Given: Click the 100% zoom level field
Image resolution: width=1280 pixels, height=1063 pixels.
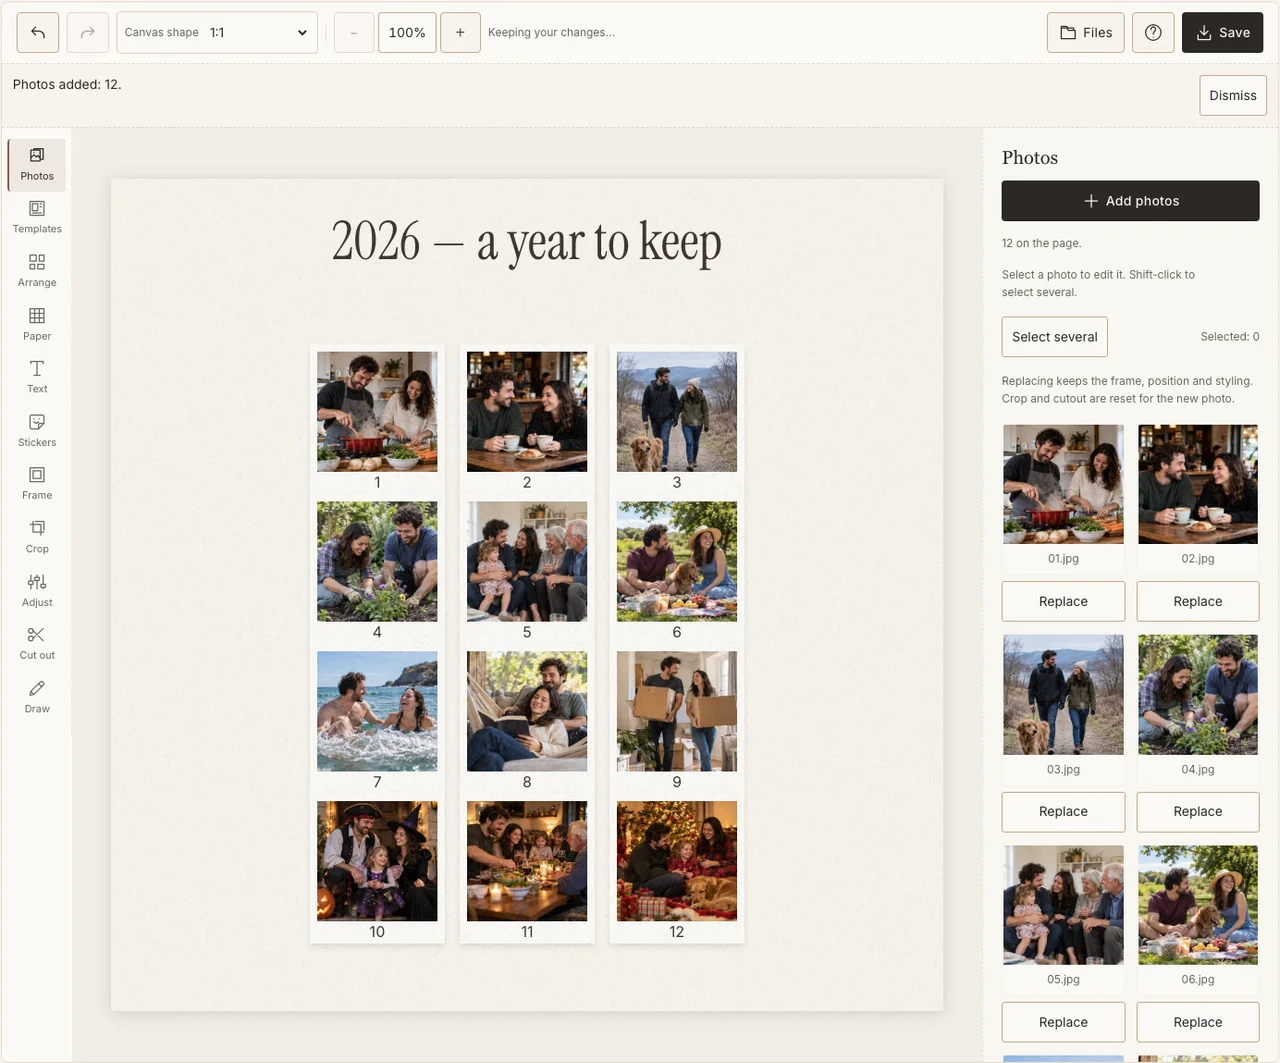Looking at the screenshot, I should (x=407, y=33).
